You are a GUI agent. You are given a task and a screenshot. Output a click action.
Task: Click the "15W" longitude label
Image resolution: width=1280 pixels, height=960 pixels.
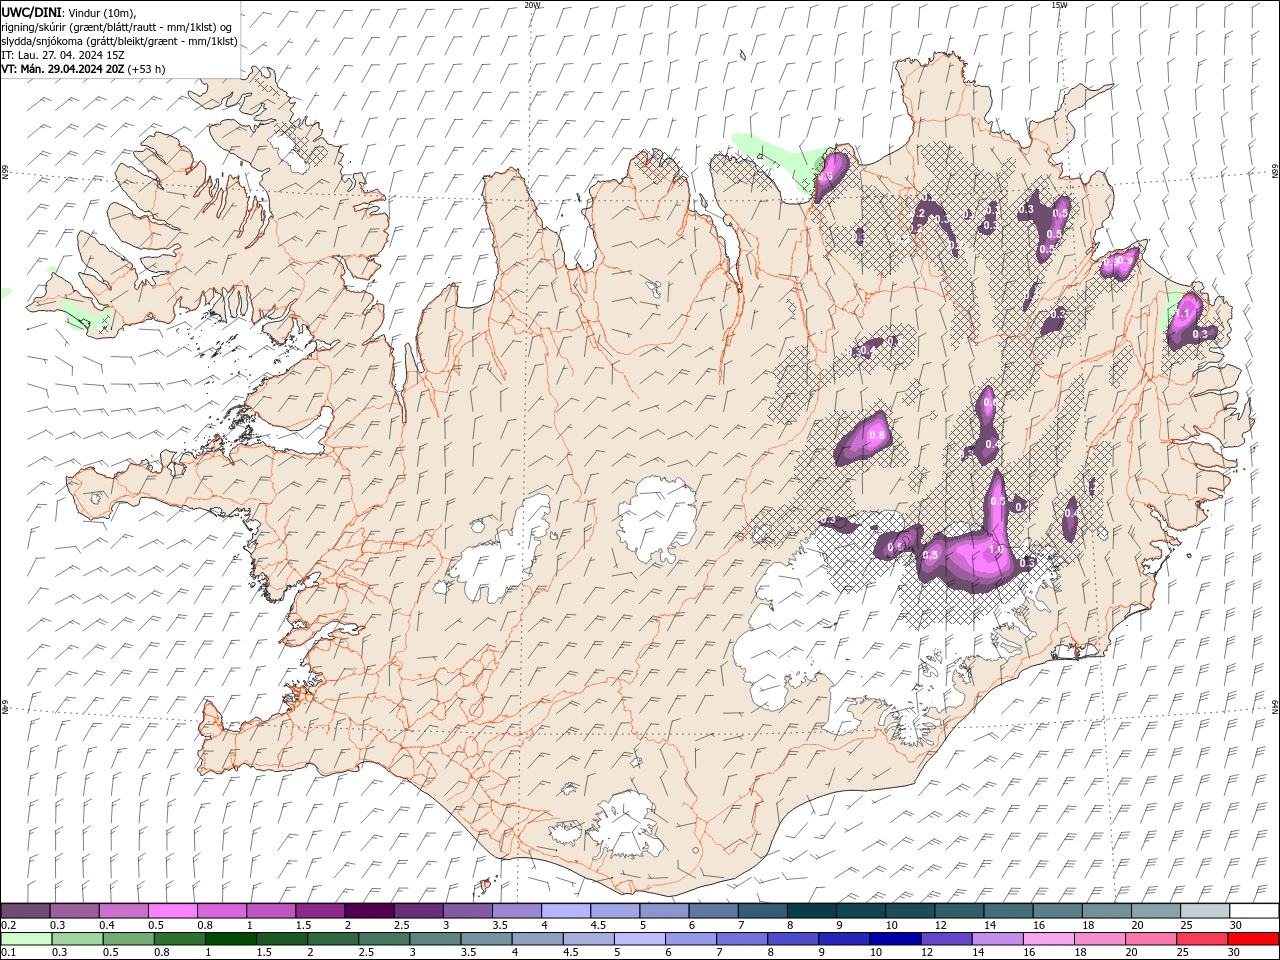pyautogui.click(x=1059, y=4)
